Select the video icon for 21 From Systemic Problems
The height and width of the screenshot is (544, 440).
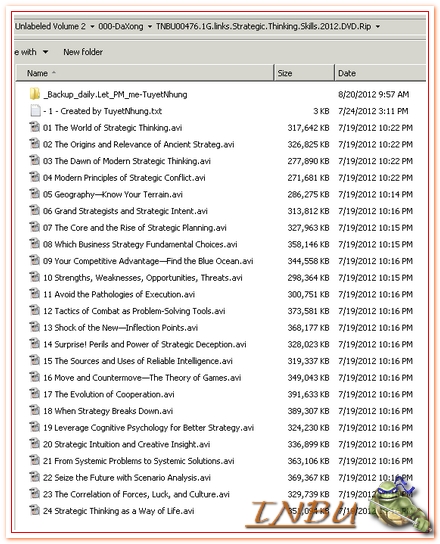pyautogui.click(x=35, y=460)
